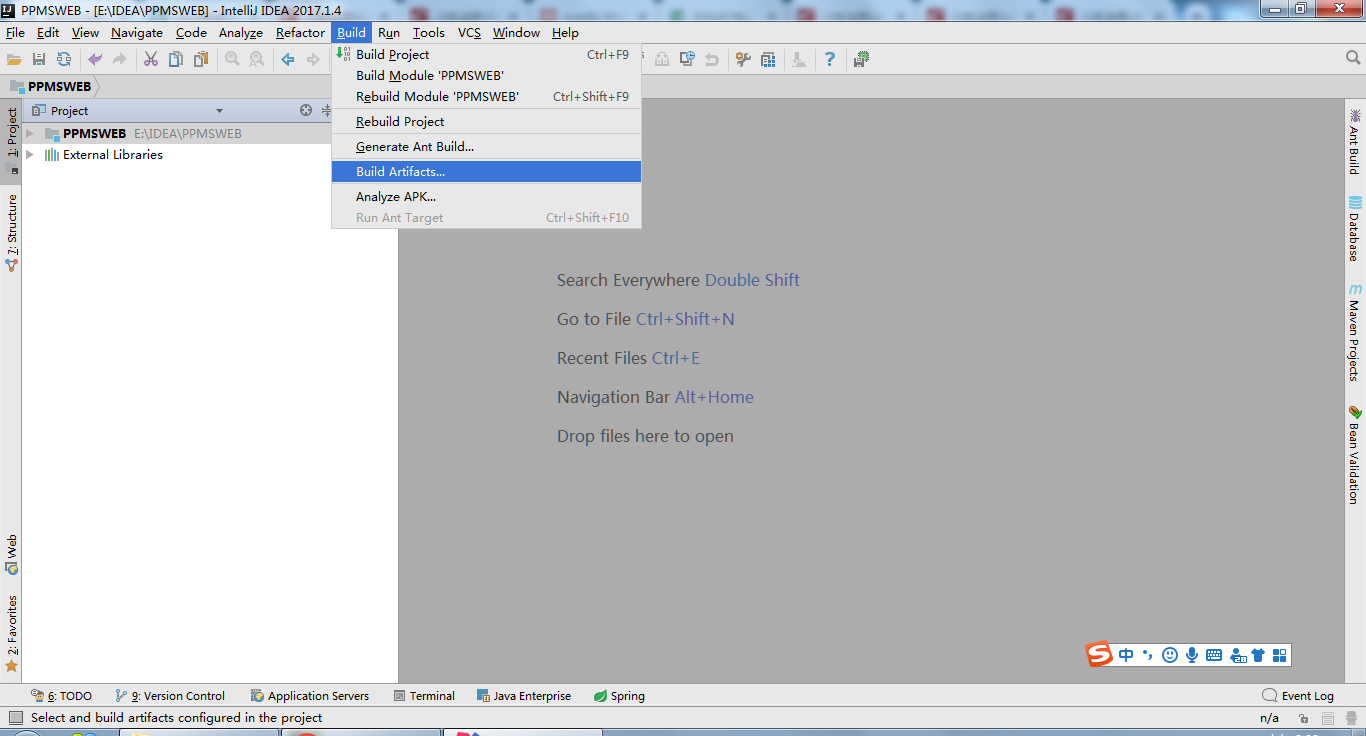Open the Edit menu
Image resolution: width=1366 pixels, height=736 pixels.
click(48, 33)
